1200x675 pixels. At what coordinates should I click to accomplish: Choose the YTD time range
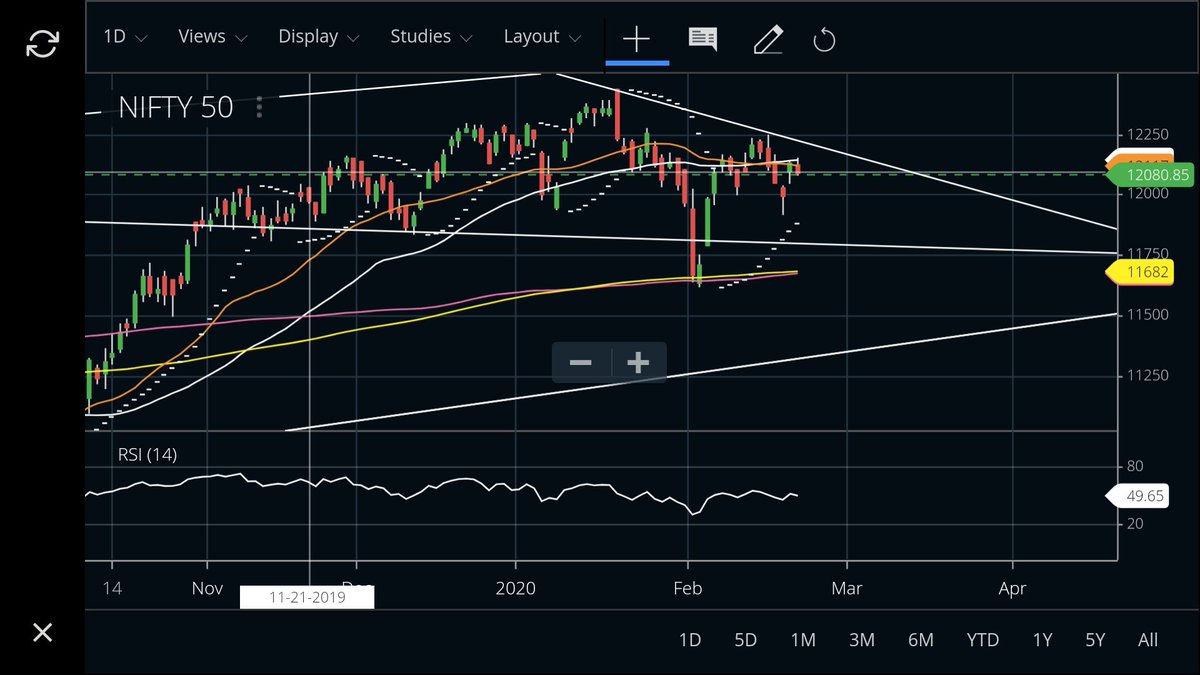pos(983,640)
